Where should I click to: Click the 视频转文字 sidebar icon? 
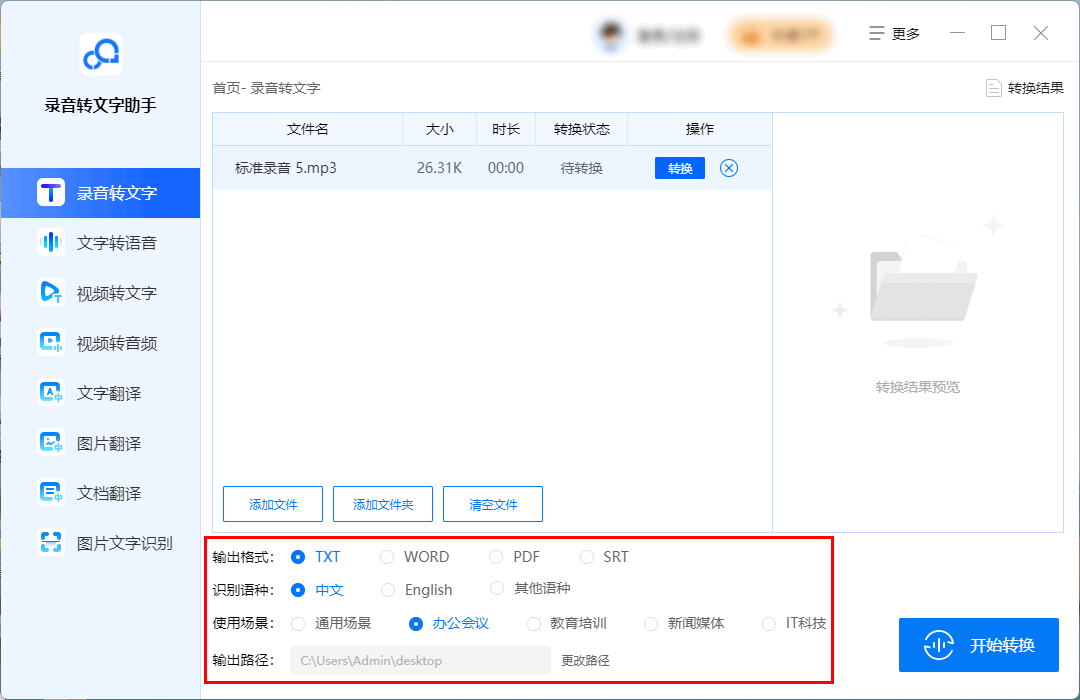click(x=51, y=293)
